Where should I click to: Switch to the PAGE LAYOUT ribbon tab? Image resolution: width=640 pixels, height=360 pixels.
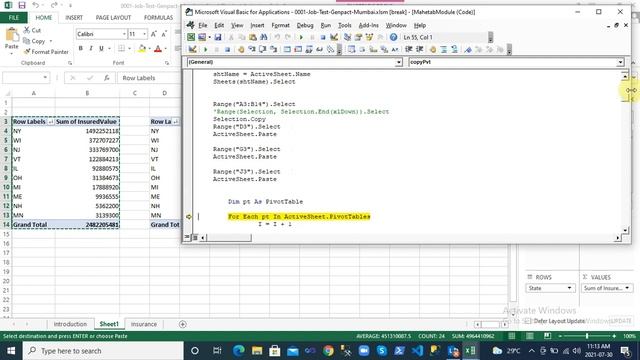(x=113, y=18)
